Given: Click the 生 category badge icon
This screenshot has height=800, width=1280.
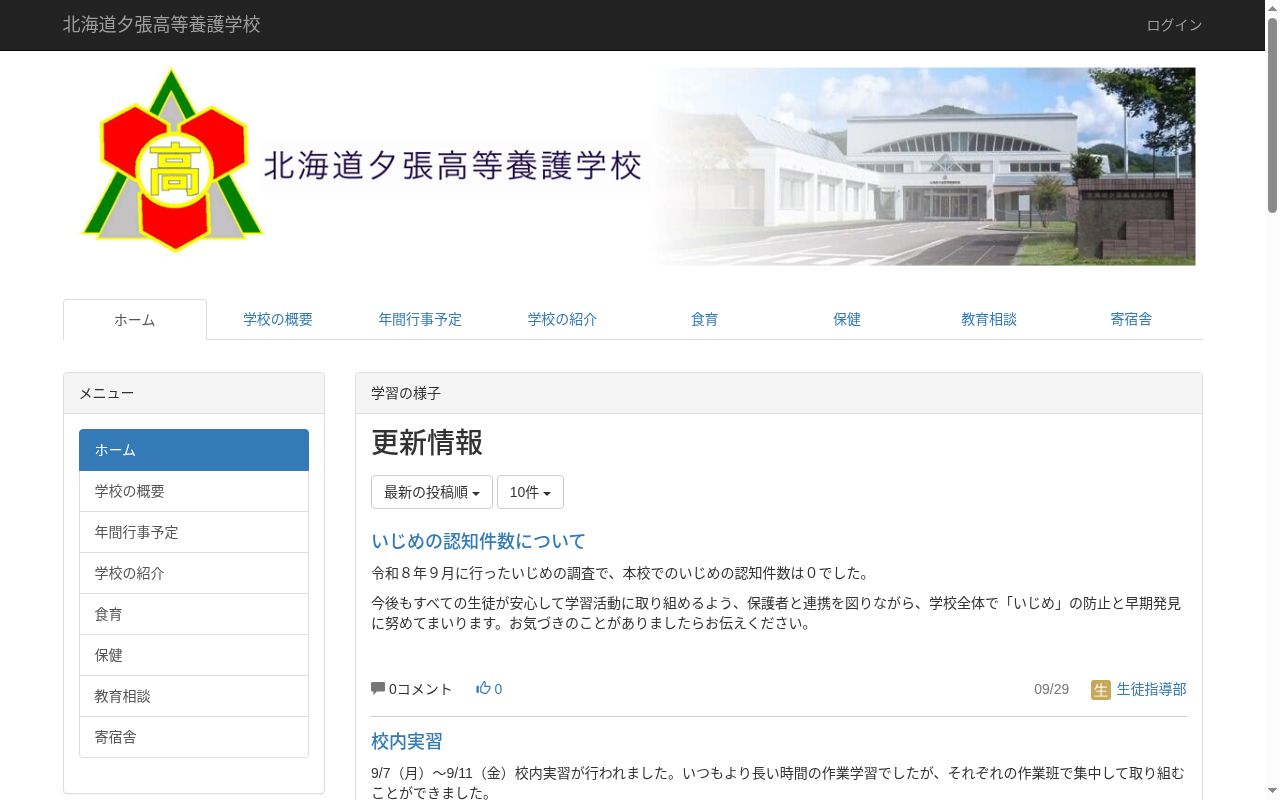Looking at the screenshot, I should click(1101, 690).
